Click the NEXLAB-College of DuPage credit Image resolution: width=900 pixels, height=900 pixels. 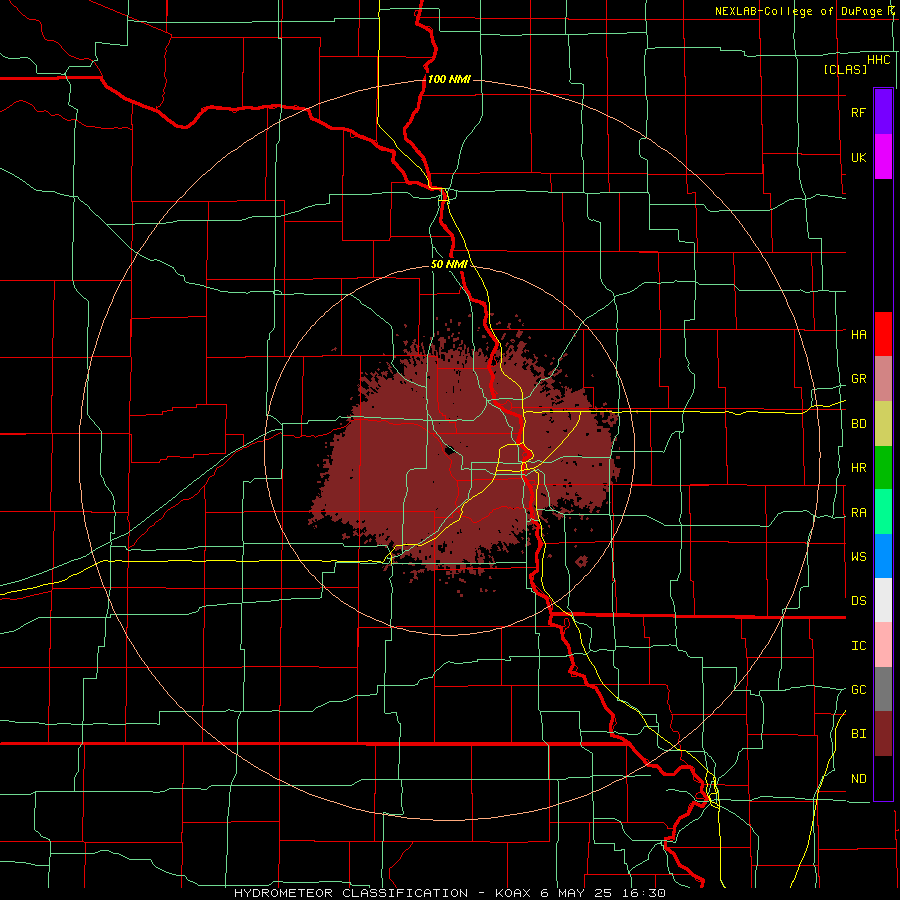tap(802, 11)
